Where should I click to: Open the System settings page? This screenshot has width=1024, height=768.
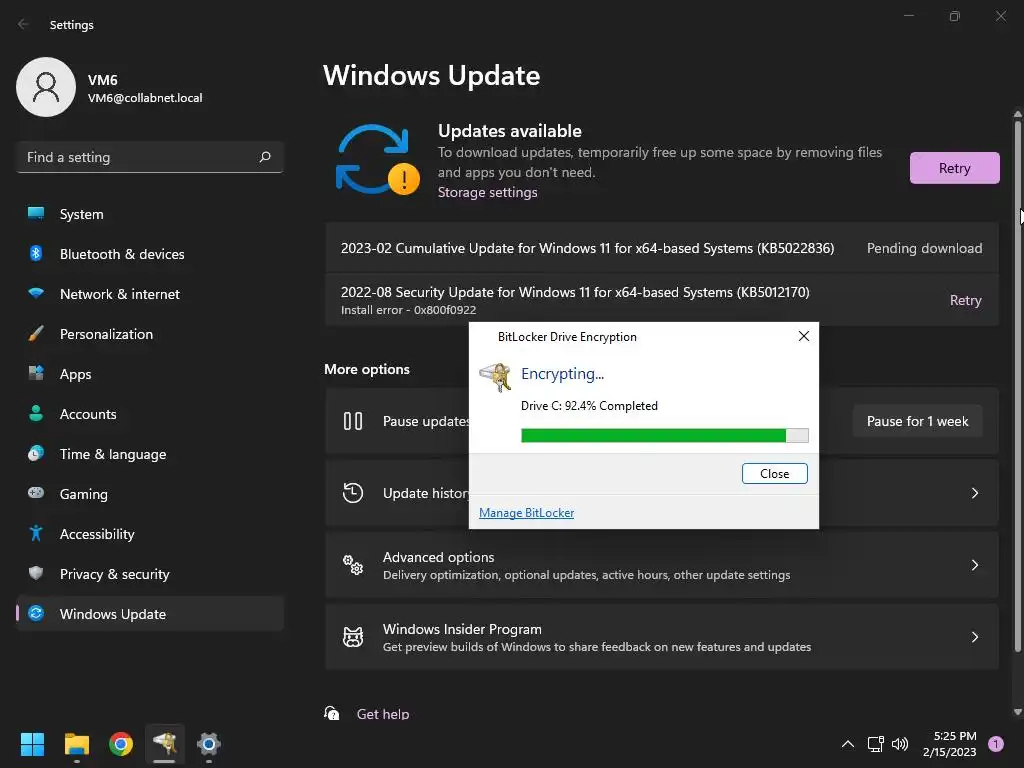click(x=150, y=214)
